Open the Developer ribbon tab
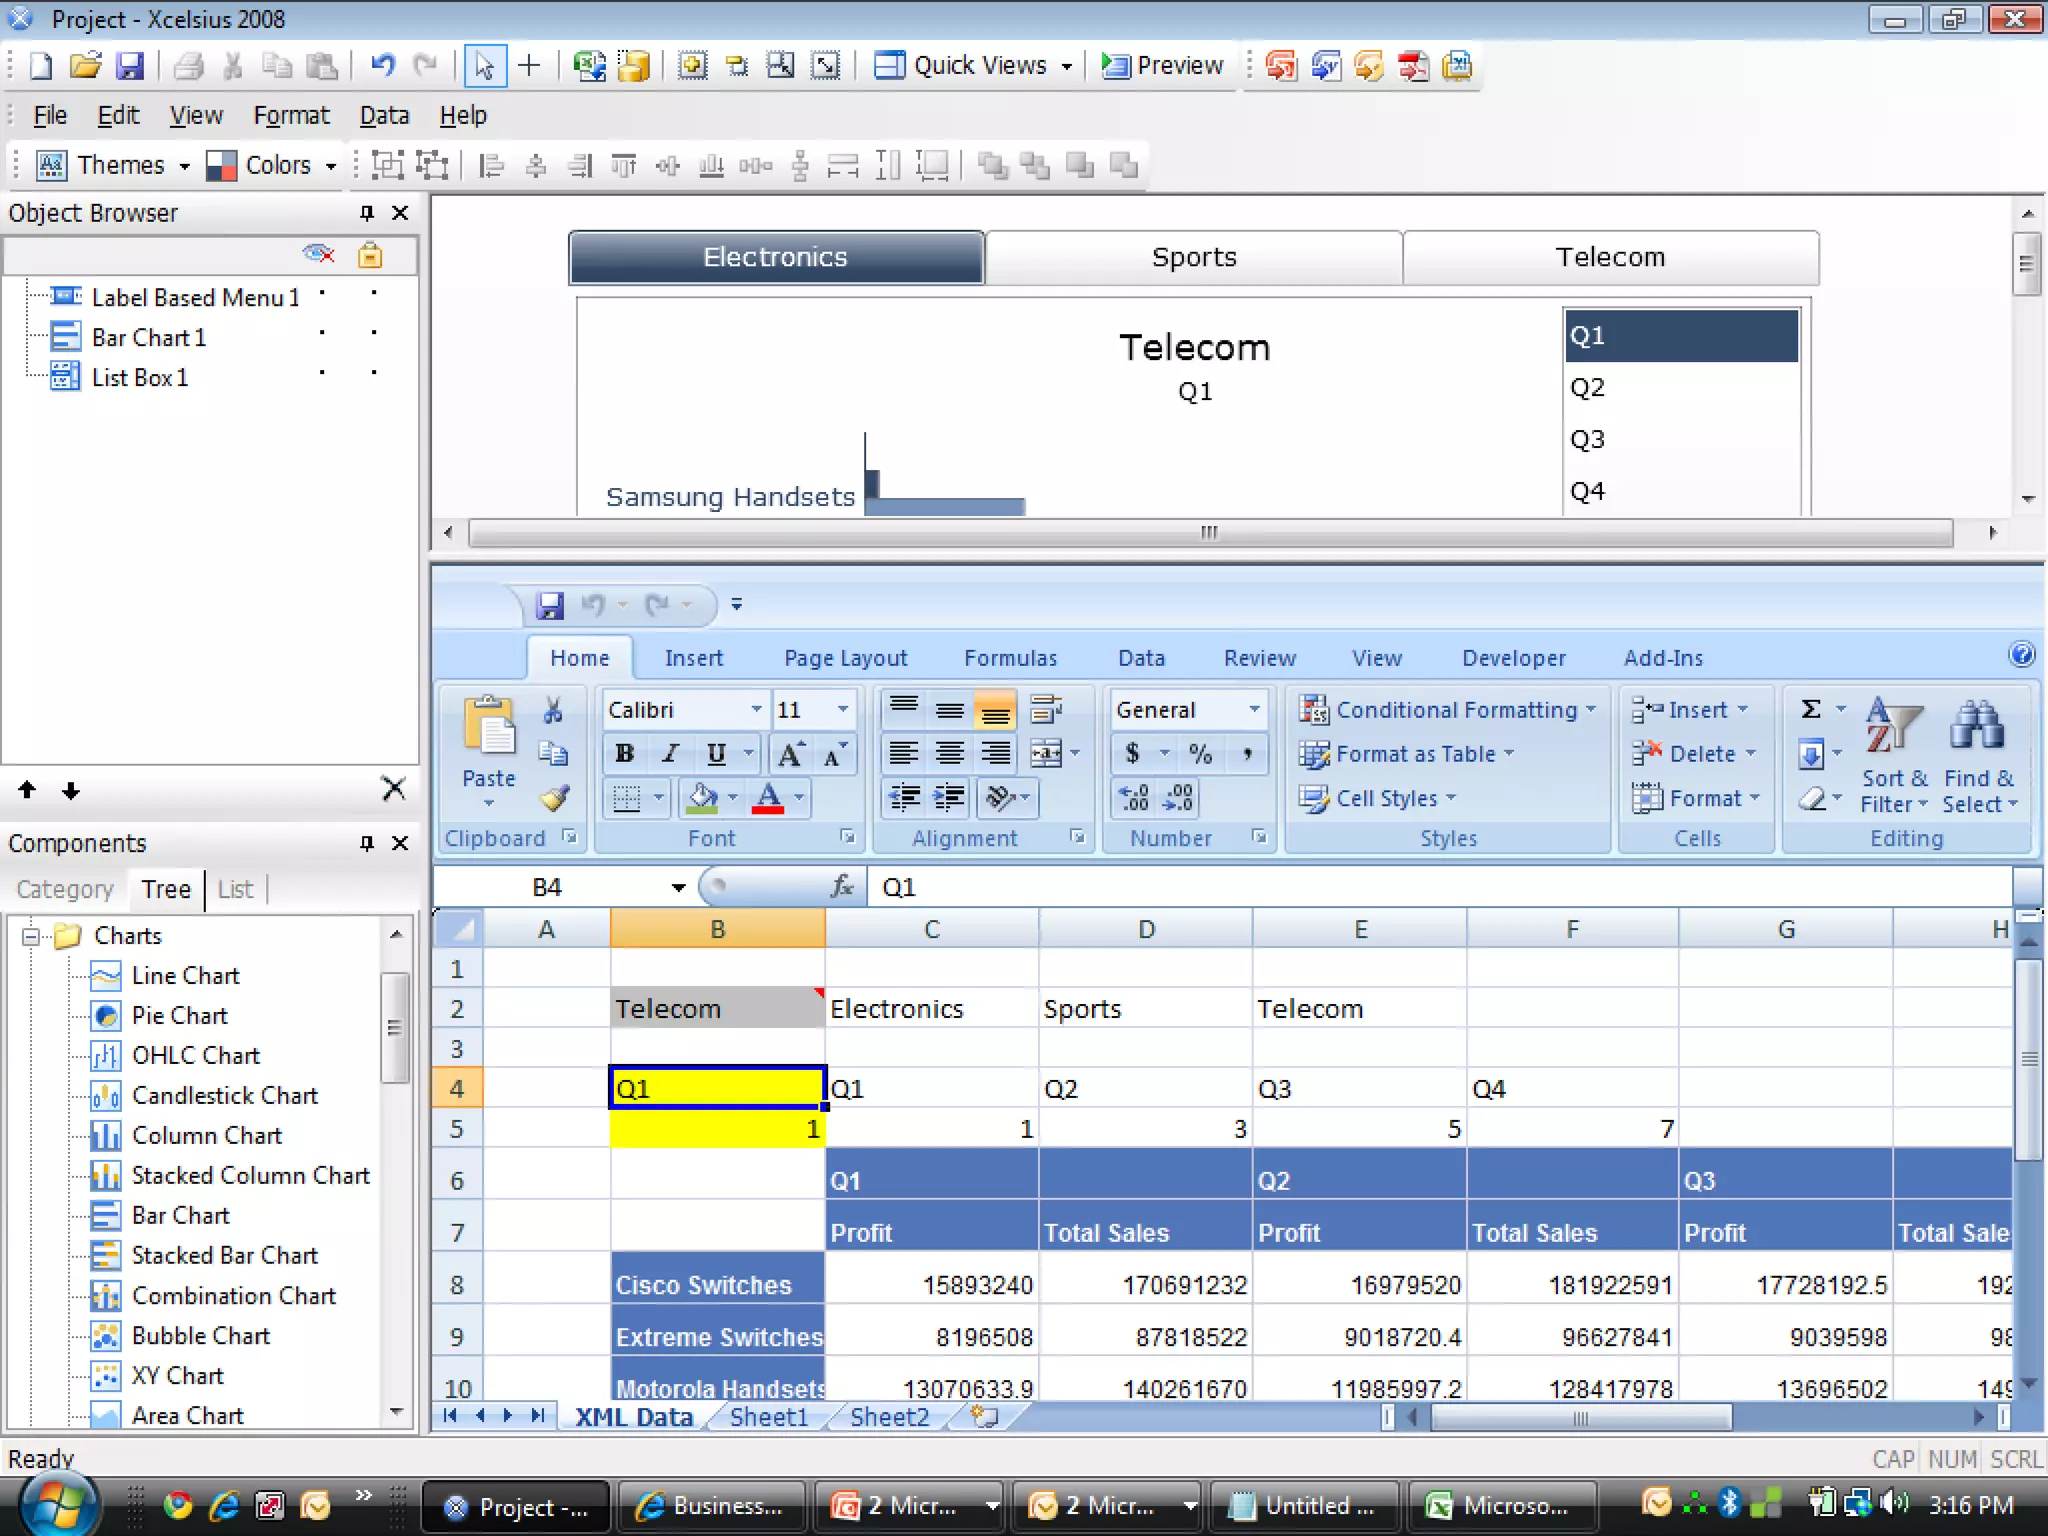This screenshot has height=1536, width=2048. pos(1514,658)
